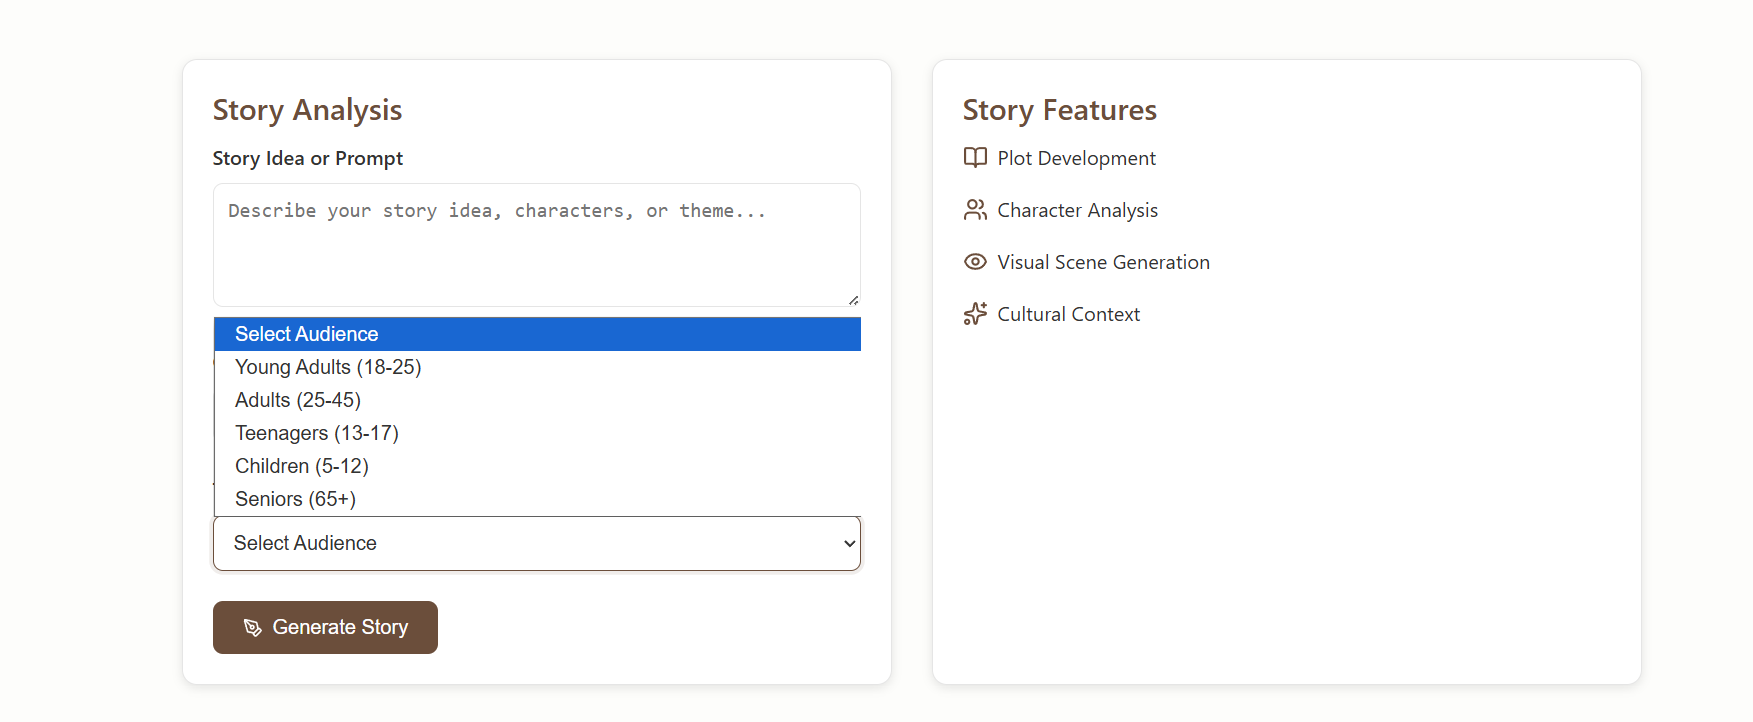Click the sparkles icon beside Cultural Context
This screenshot has width=1753, height=722.
[975, 314]
